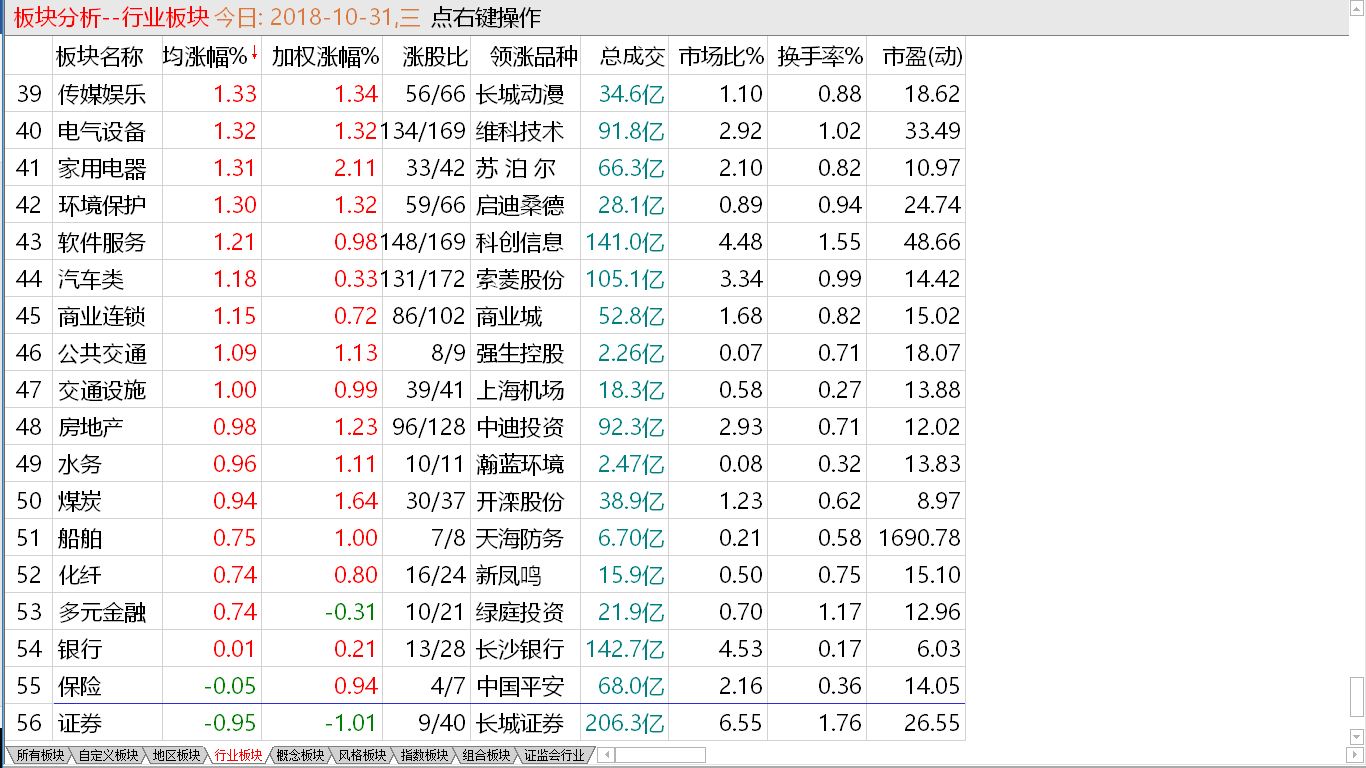1366x768 pixels.
Task: Select the 交通设施 sector name
Action: coord(102,390)
